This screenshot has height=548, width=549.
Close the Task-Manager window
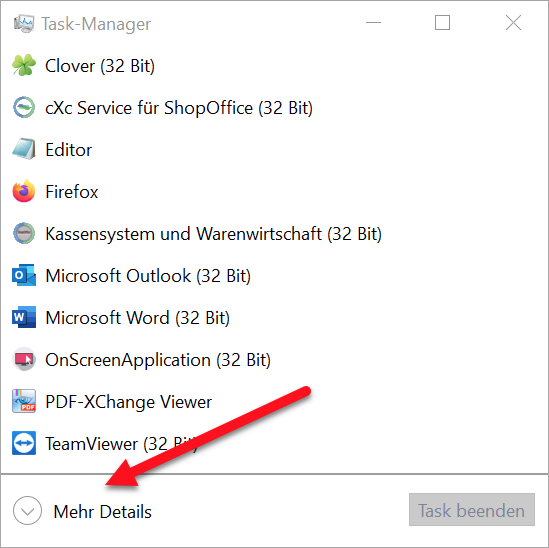tap(513, 23)
